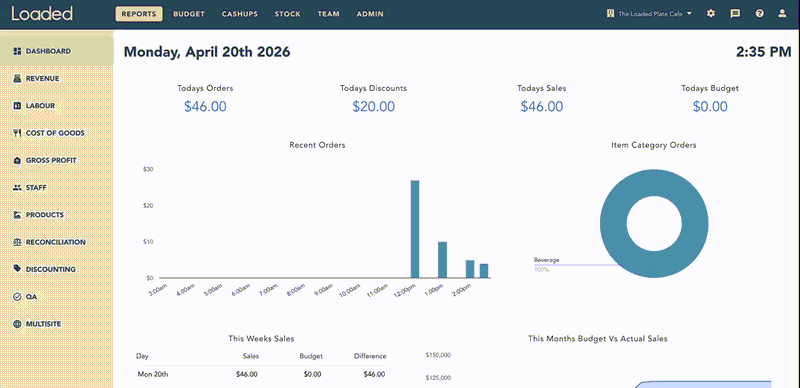Image resolution: width=800 pixels, height=388 pixels.
Task: Click the 2:35 PM clock text
Action: pyautogui.click(x=764, y=52)
